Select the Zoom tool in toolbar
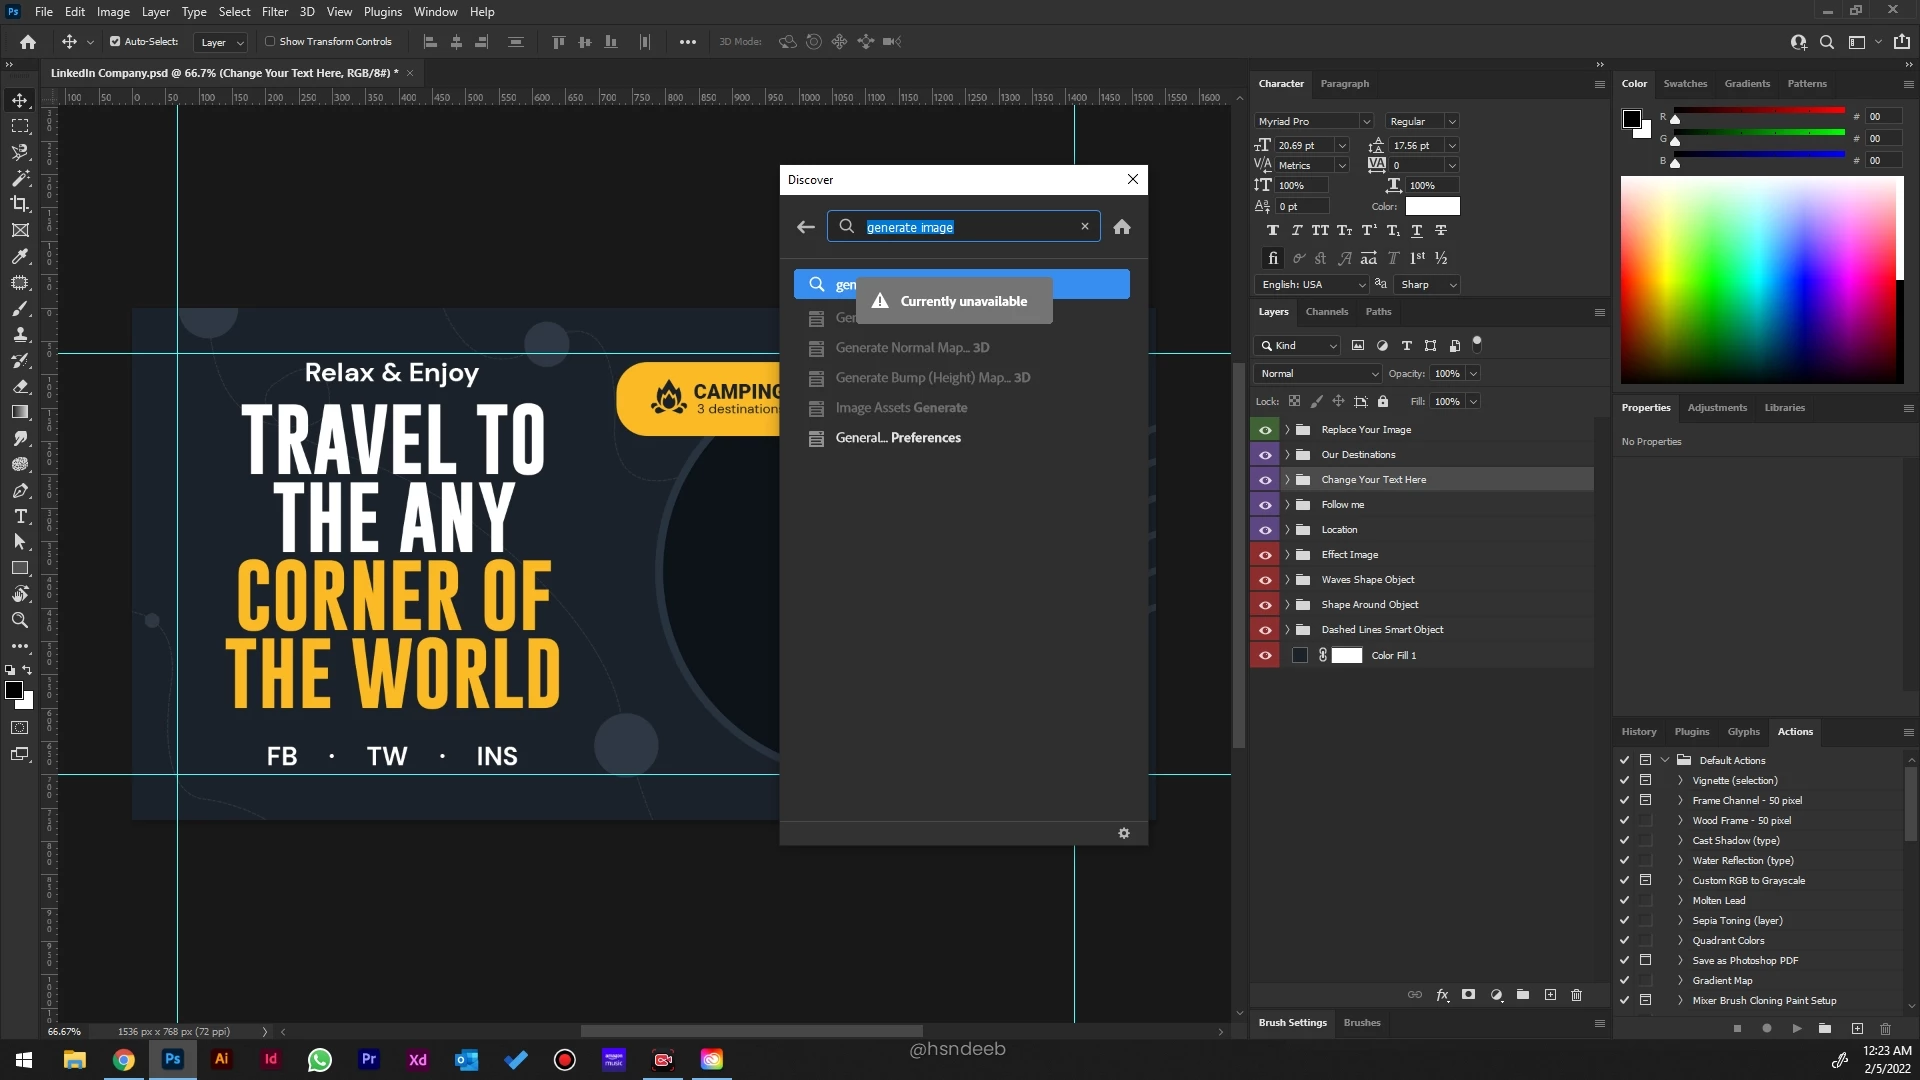 [20, 621]
